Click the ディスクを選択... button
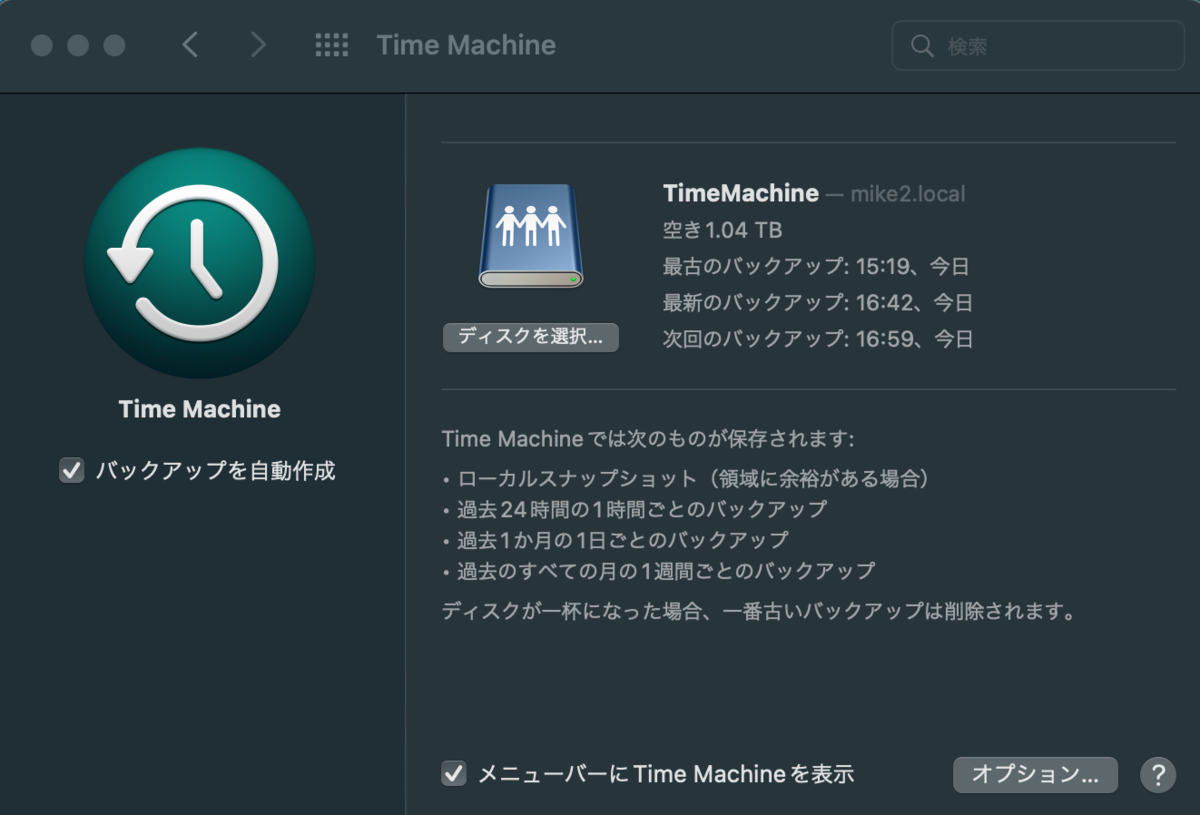1200x815 pixels. pos(531,337)
